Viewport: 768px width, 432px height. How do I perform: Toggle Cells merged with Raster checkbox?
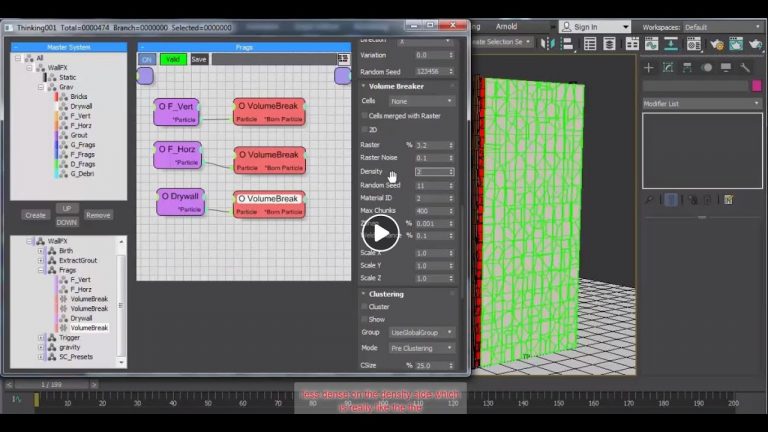tap(364, 116)
